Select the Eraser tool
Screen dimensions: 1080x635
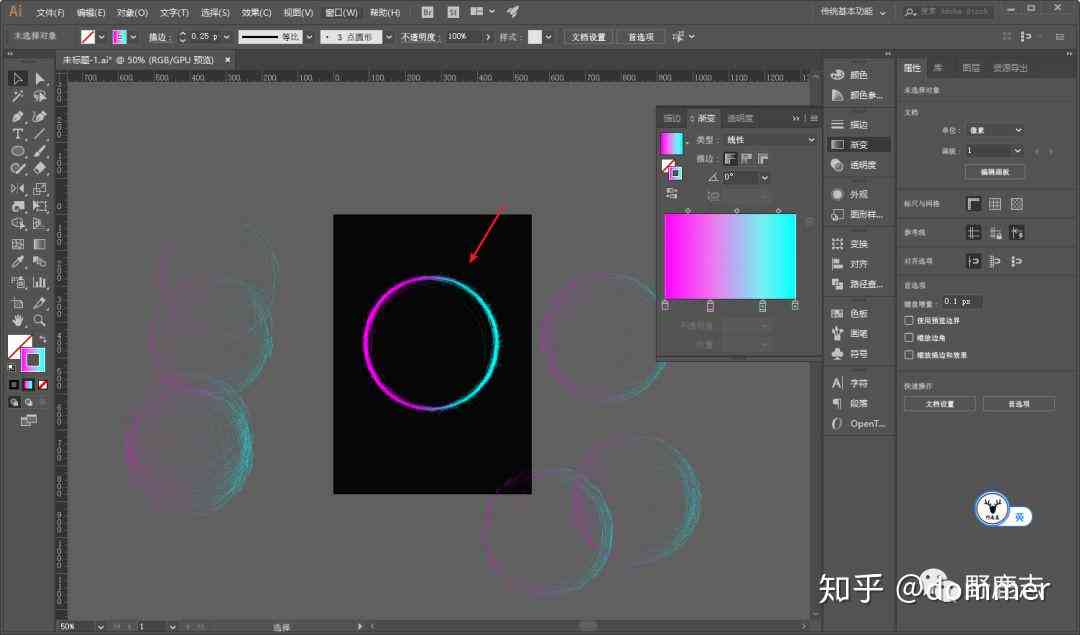coord(40,168)
